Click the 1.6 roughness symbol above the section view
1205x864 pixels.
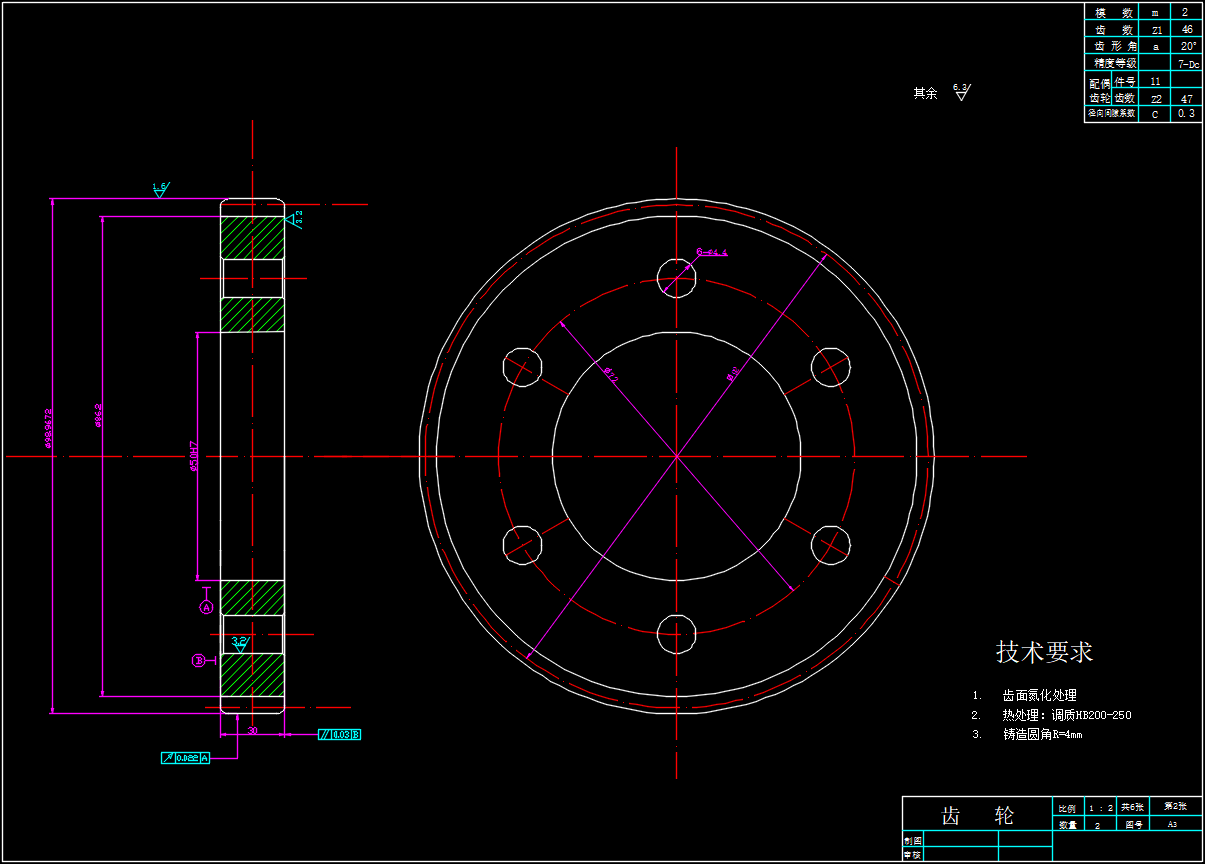click(160, 189)
